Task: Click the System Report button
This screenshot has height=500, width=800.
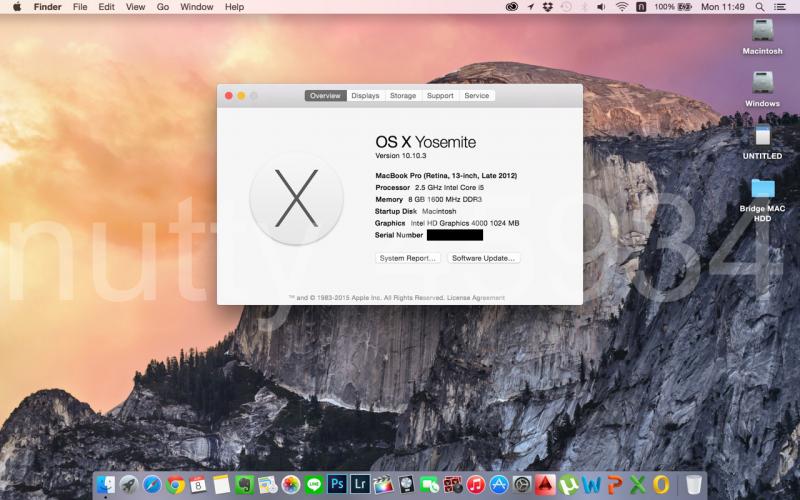Action: click(408, 258)
